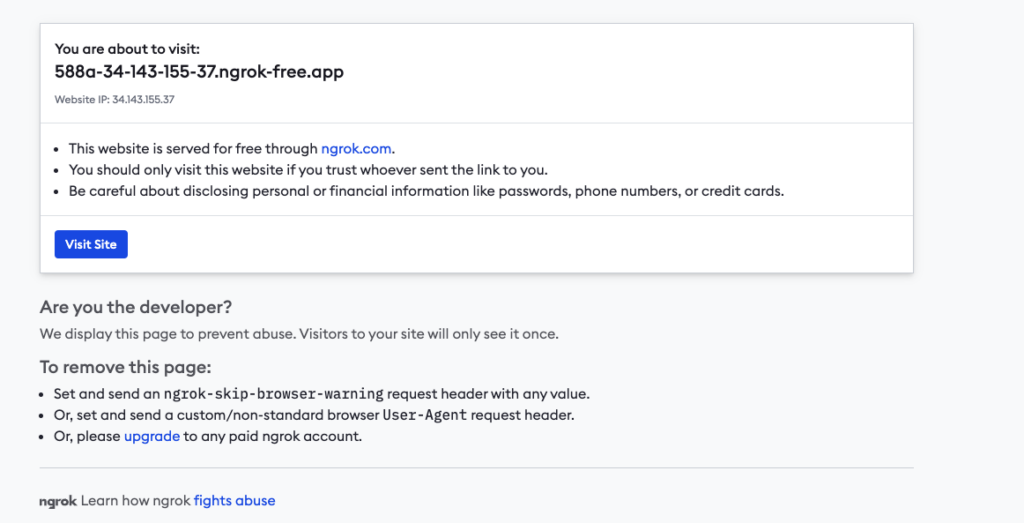Click the ngrok-skip-browser-warning code text
Screen dimensions: 1024x523
tap(273, 394)
